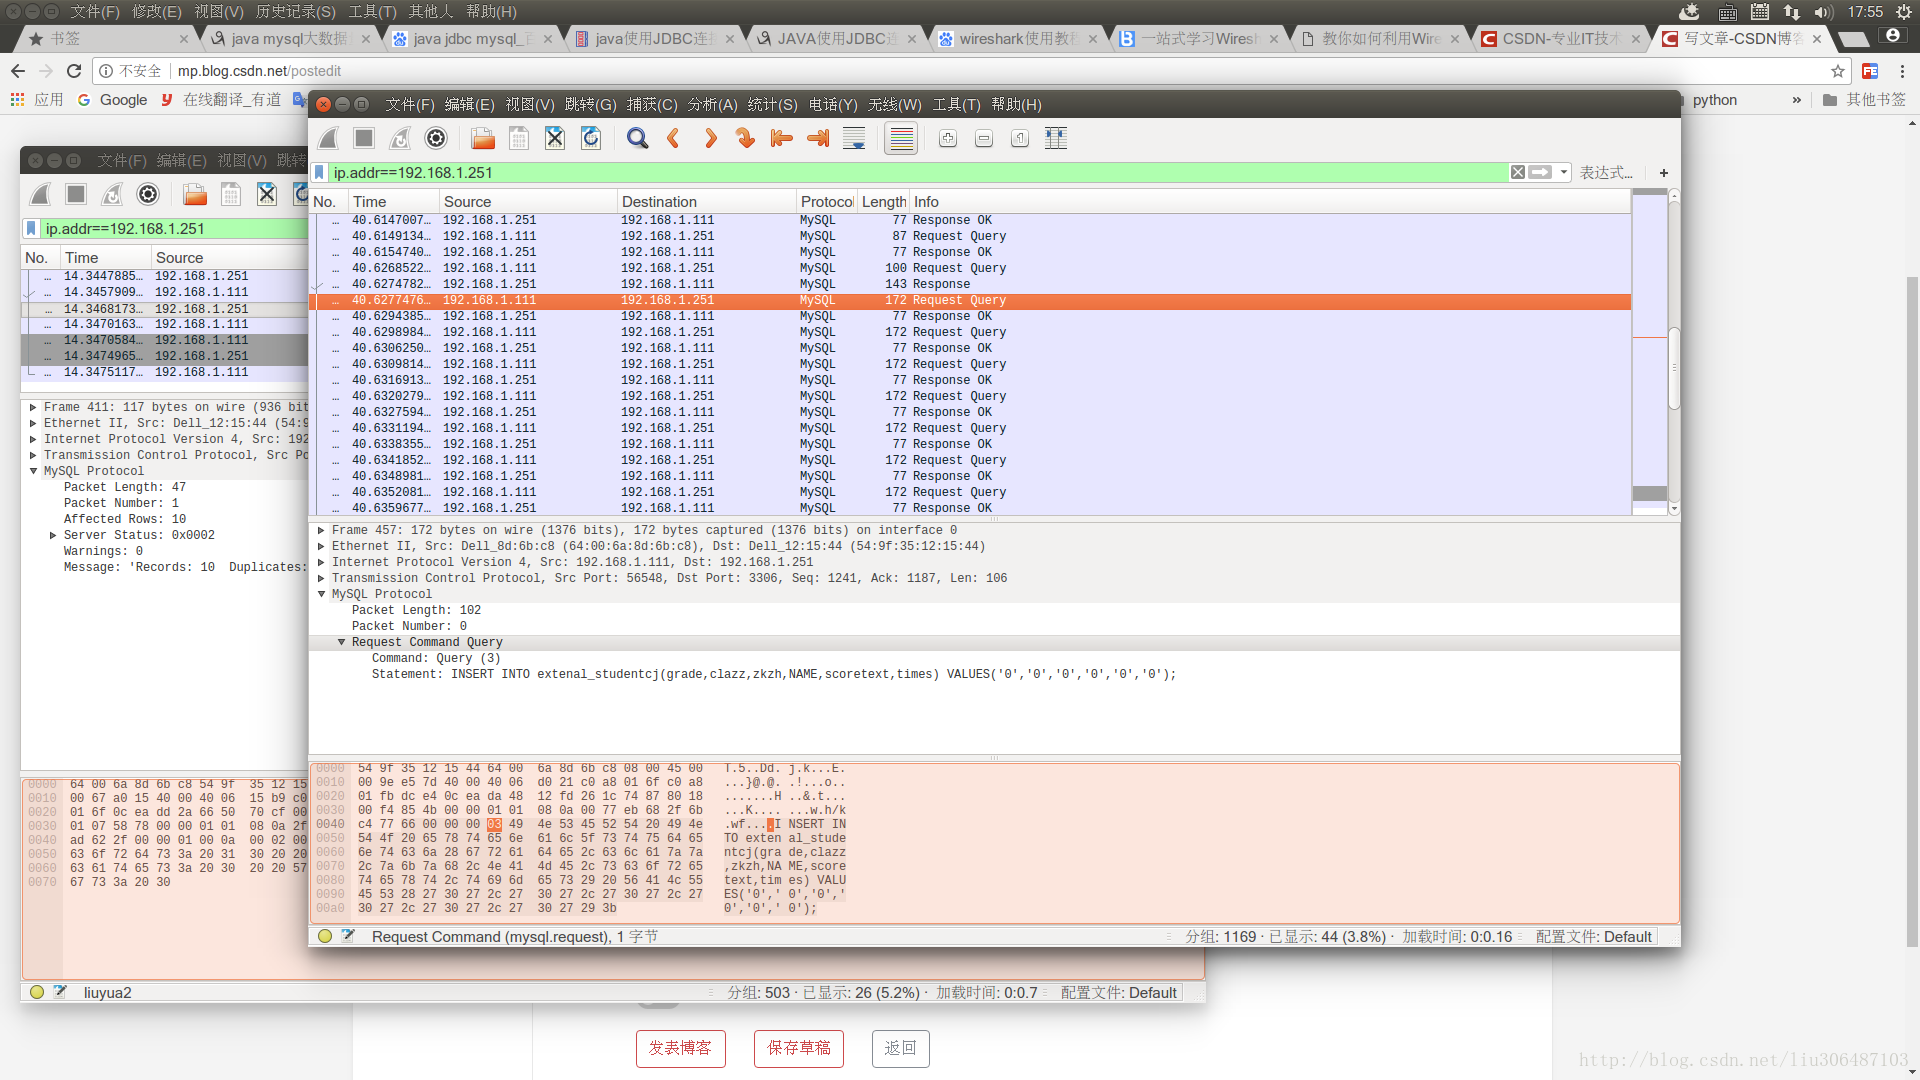Open the network indicator in the top panel
Viewport: 1920px width, 1080px height.
pos(1791,12)
